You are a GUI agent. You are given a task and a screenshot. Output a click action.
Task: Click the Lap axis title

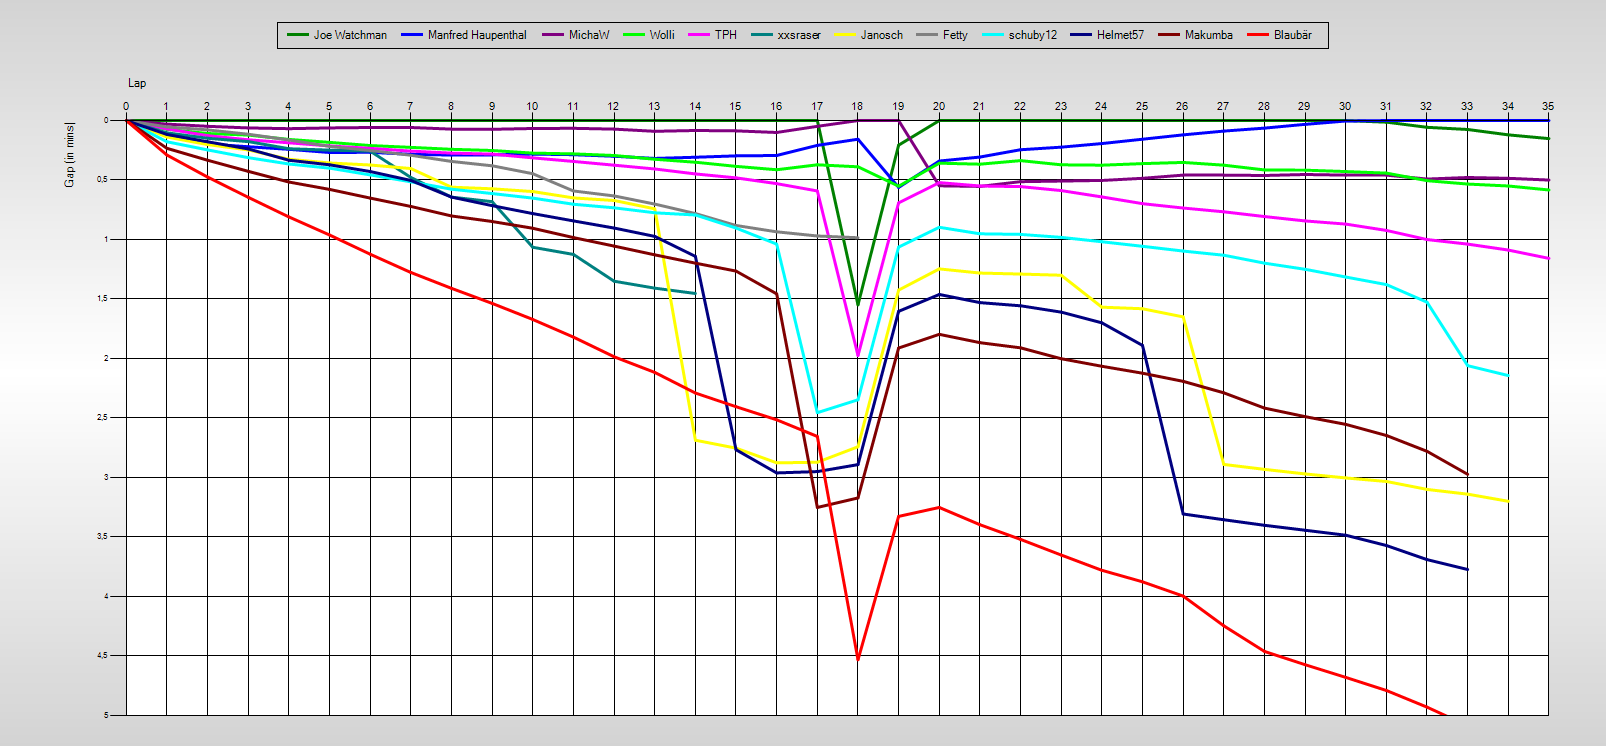pos(137,83)
